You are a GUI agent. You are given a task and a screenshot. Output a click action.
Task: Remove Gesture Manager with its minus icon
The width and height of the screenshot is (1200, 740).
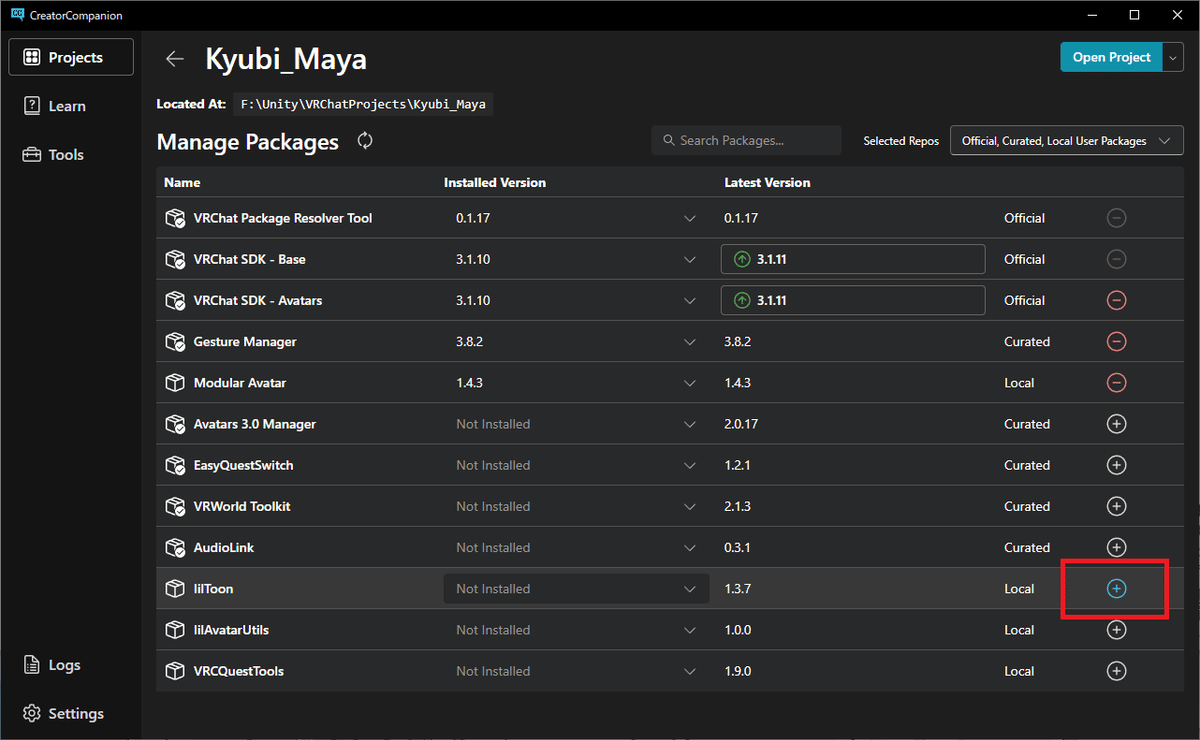click(1117, 341)
